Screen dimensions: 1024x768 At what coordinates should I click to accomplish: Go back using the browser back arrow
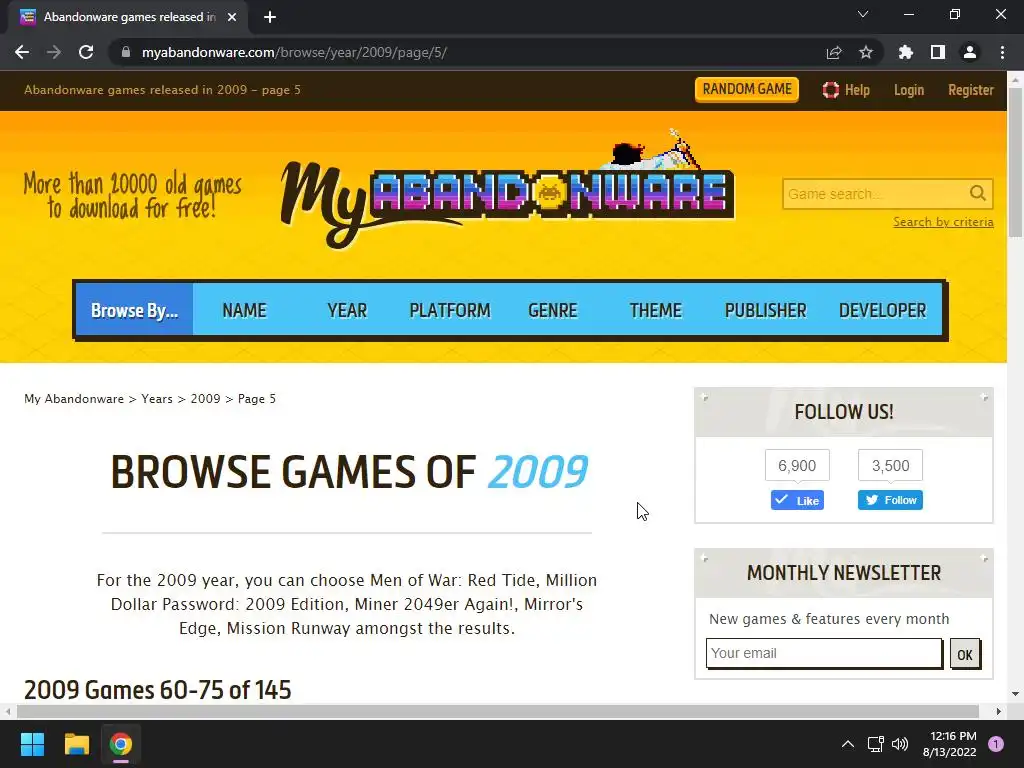[22, 52]
